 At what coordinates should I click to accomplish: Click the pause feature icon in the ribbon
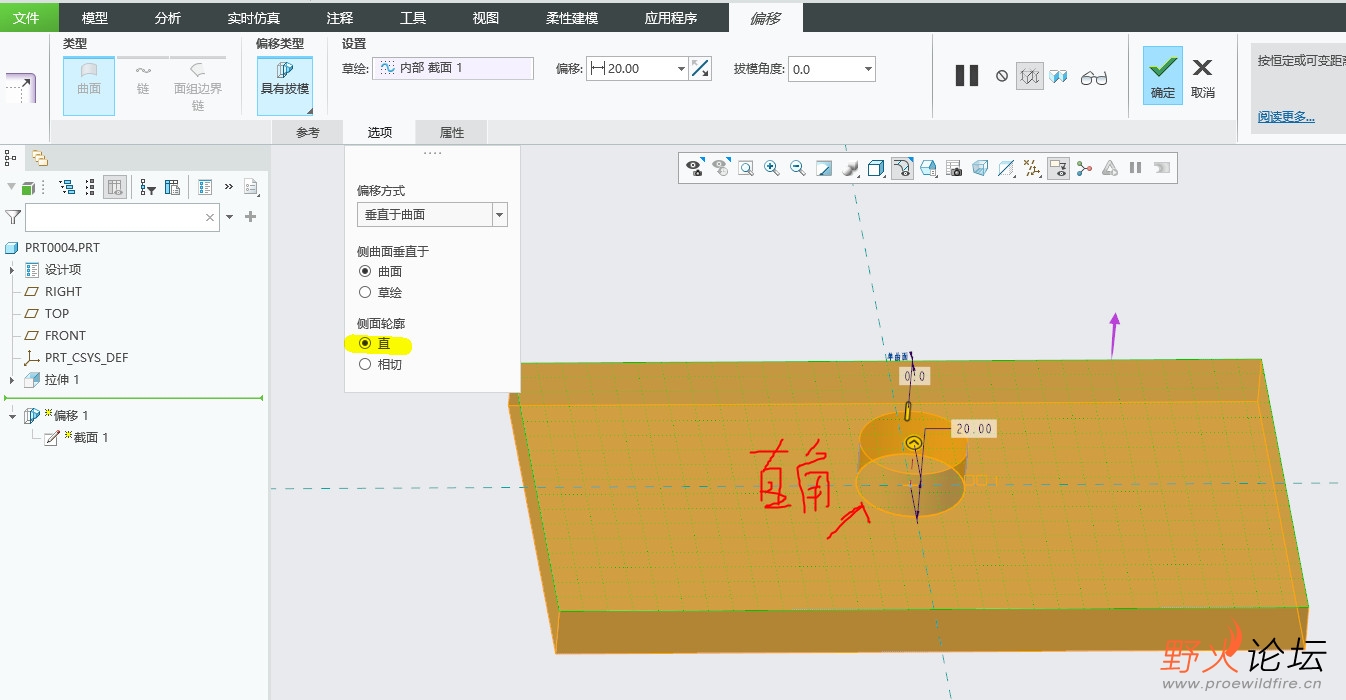[966, 76]
